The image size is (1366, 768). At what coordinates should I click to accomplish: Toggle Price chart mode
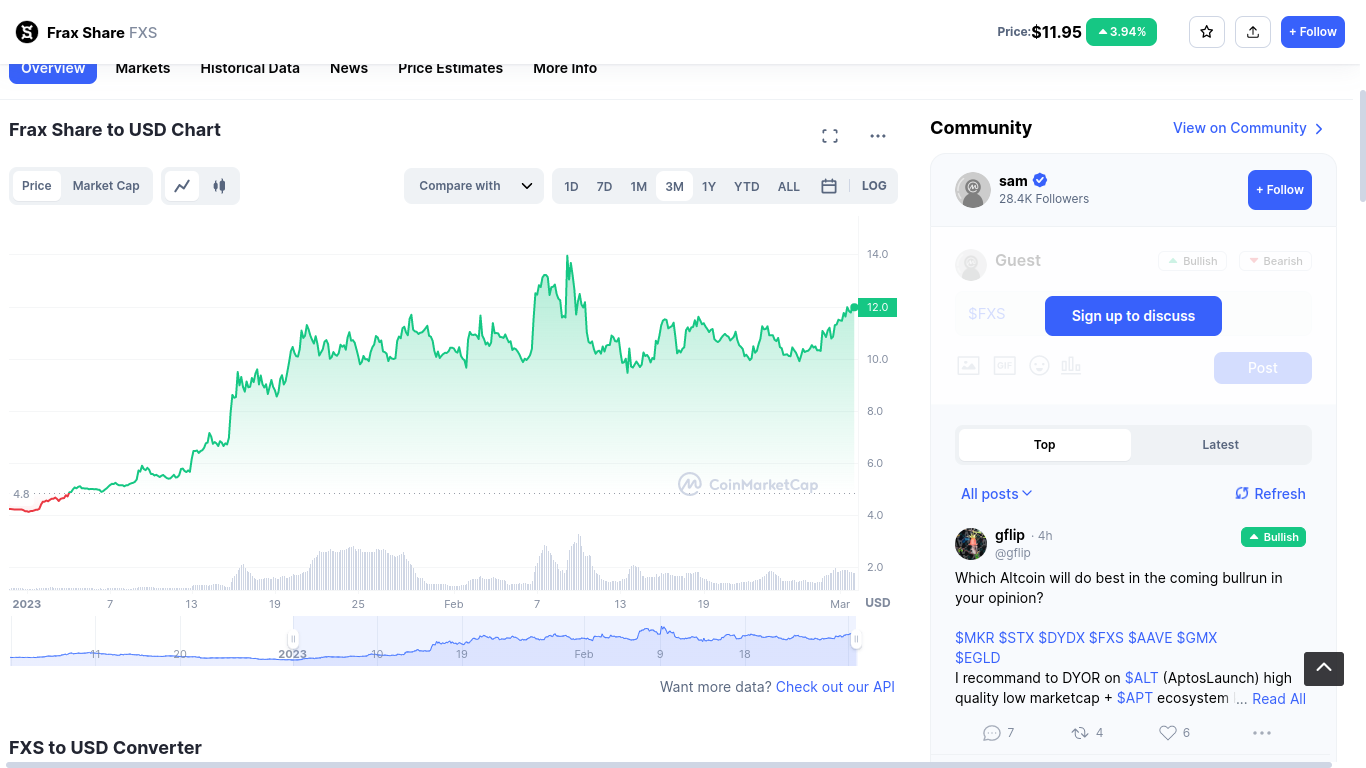pos(37,186)
